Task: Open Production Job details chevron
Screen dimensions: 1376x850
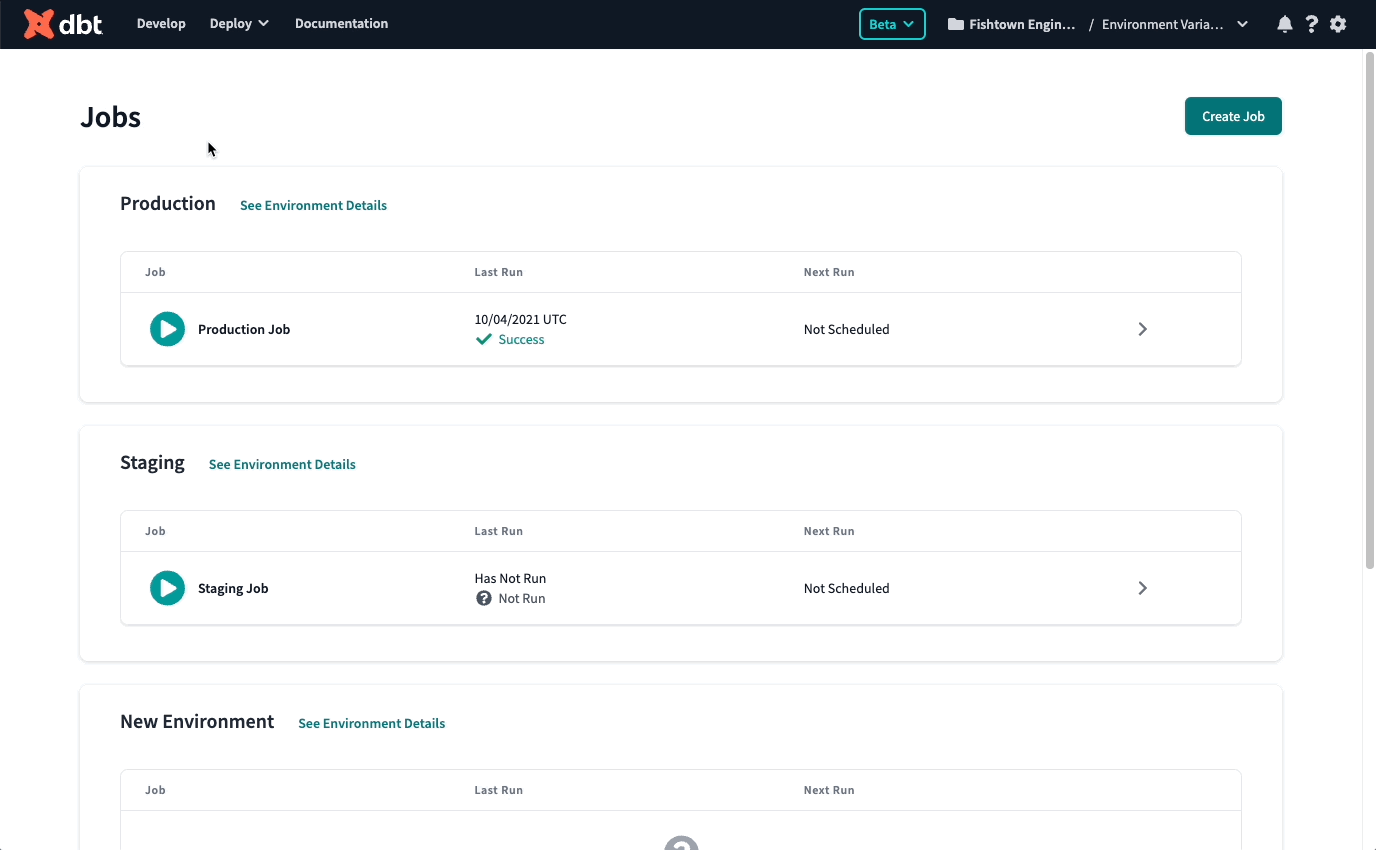Action: [x=1142, y=329]
